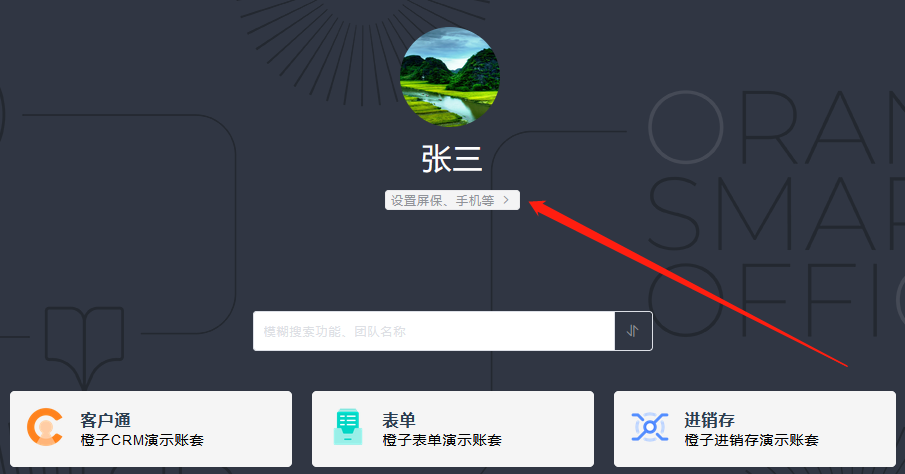This screenshot has height=474, width=905.
Task: Click the landscape profile avatar picture
Action: [x=450, y=77]
